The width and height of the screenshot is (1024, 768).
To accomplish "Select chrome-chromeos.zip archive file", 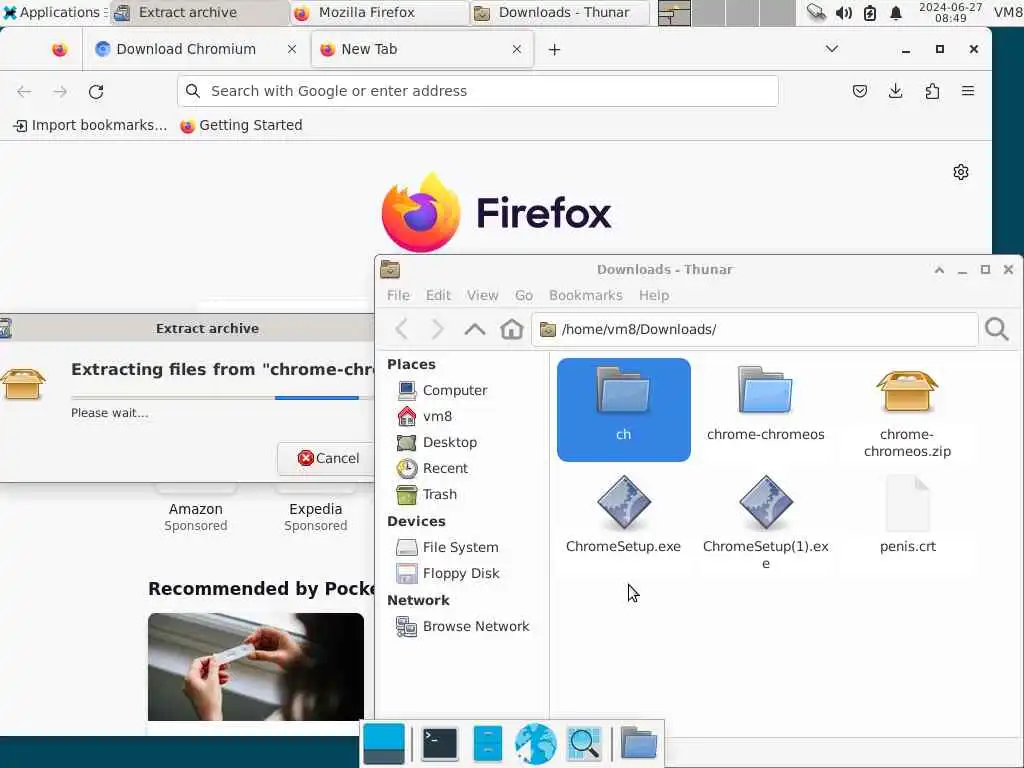I will point(907,413).
